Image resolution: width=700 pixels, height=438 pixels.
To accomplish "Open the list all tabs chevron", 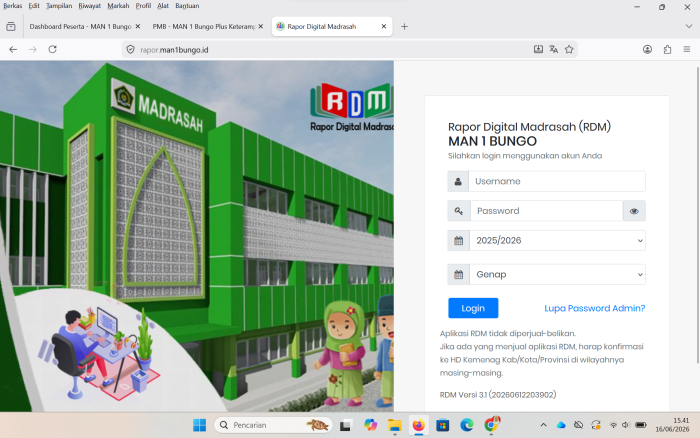I will coord(689,26).
